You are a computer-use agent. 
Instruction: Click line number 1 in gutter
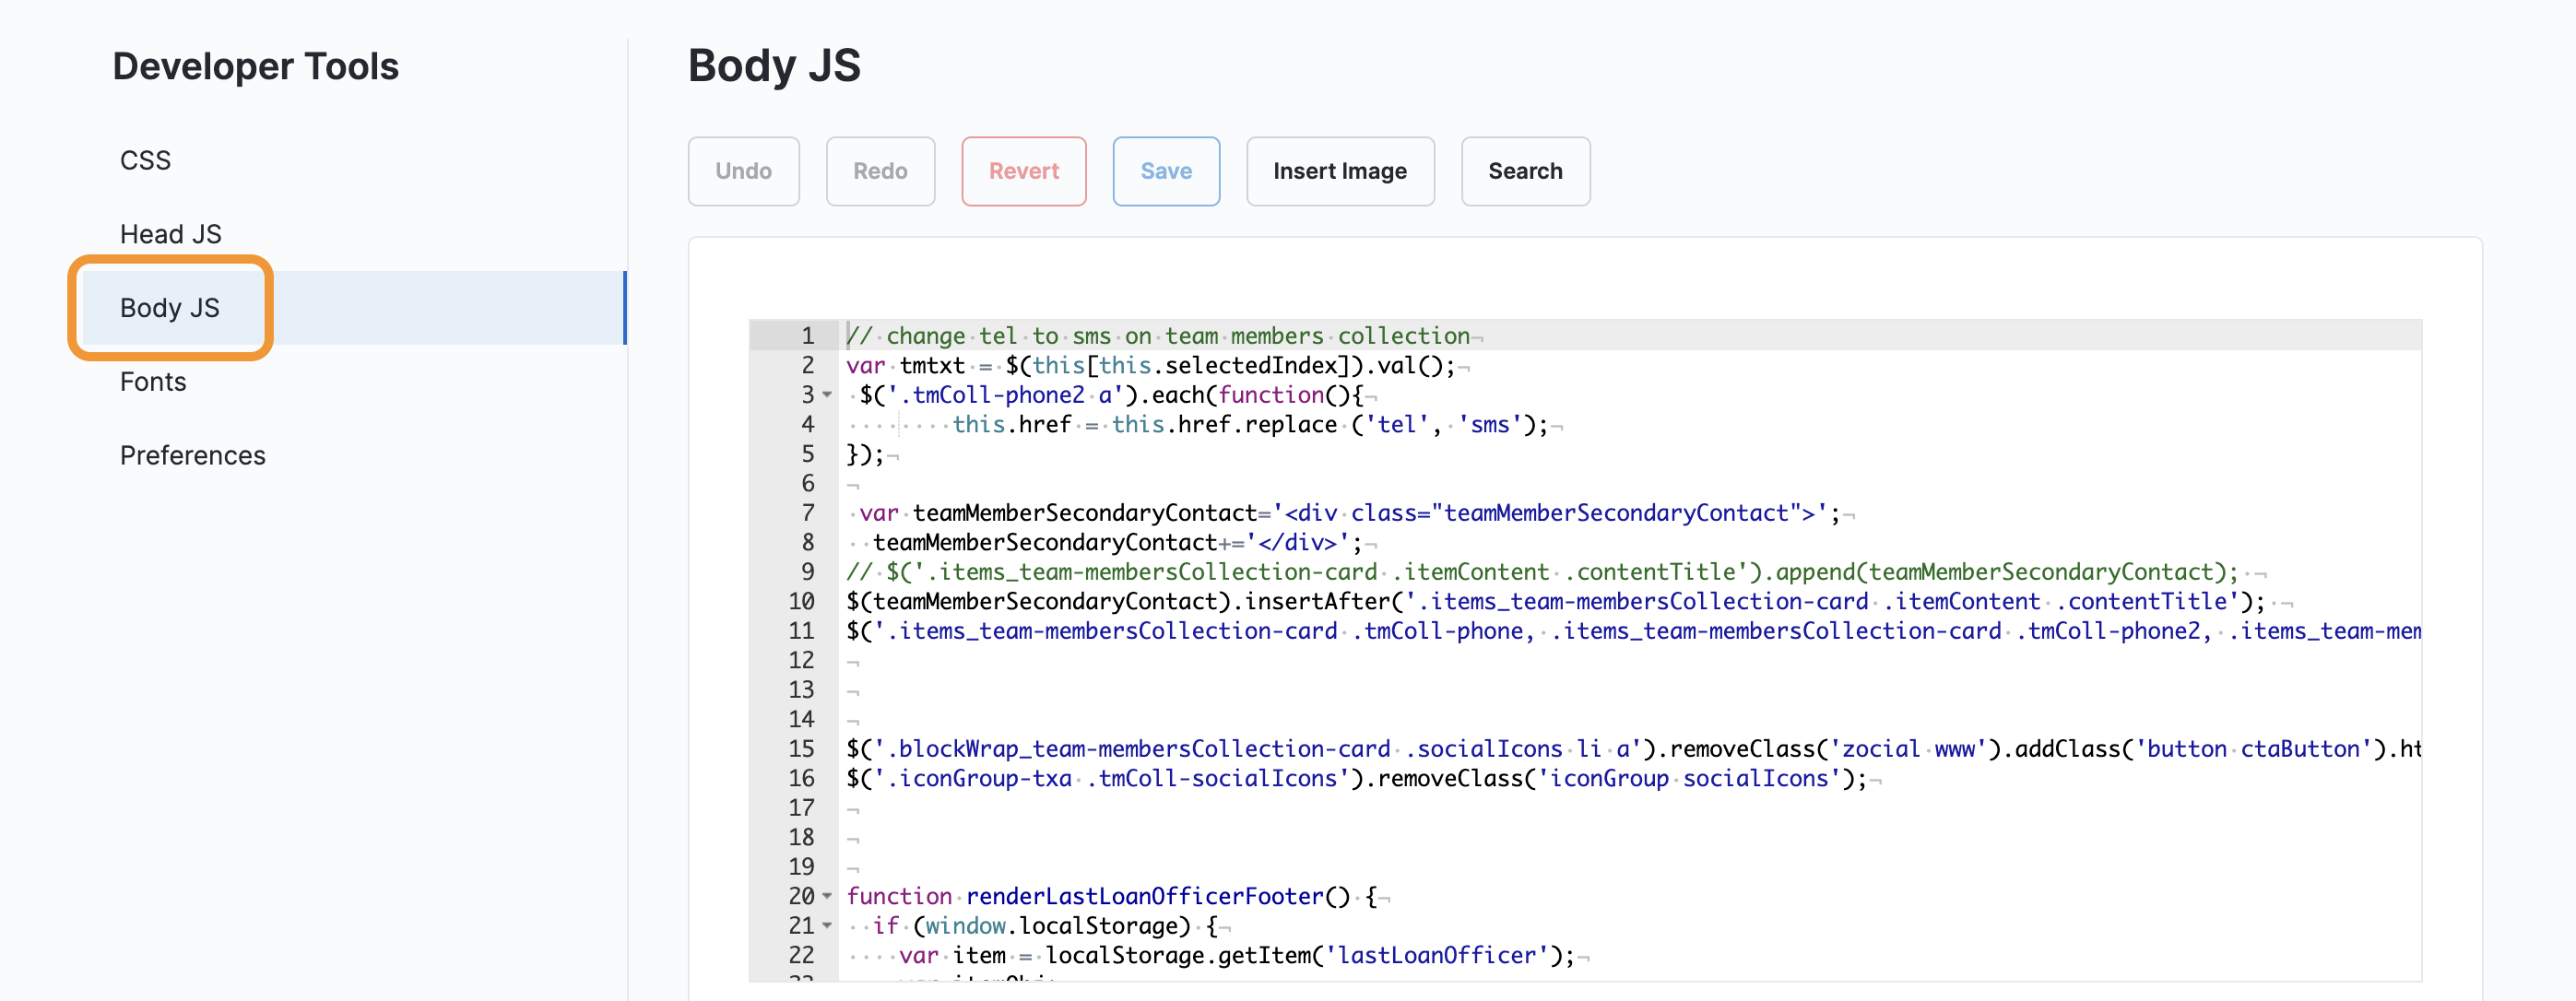point(806,336)
